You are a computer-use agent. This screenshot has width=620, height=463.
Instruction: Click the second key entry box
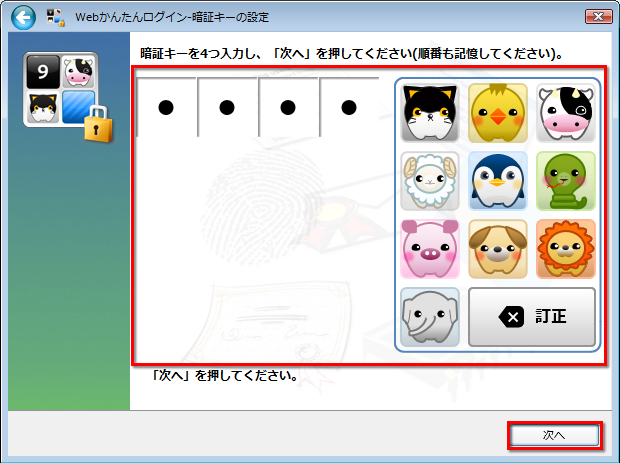pyautogui.click(x=227, y=107)
